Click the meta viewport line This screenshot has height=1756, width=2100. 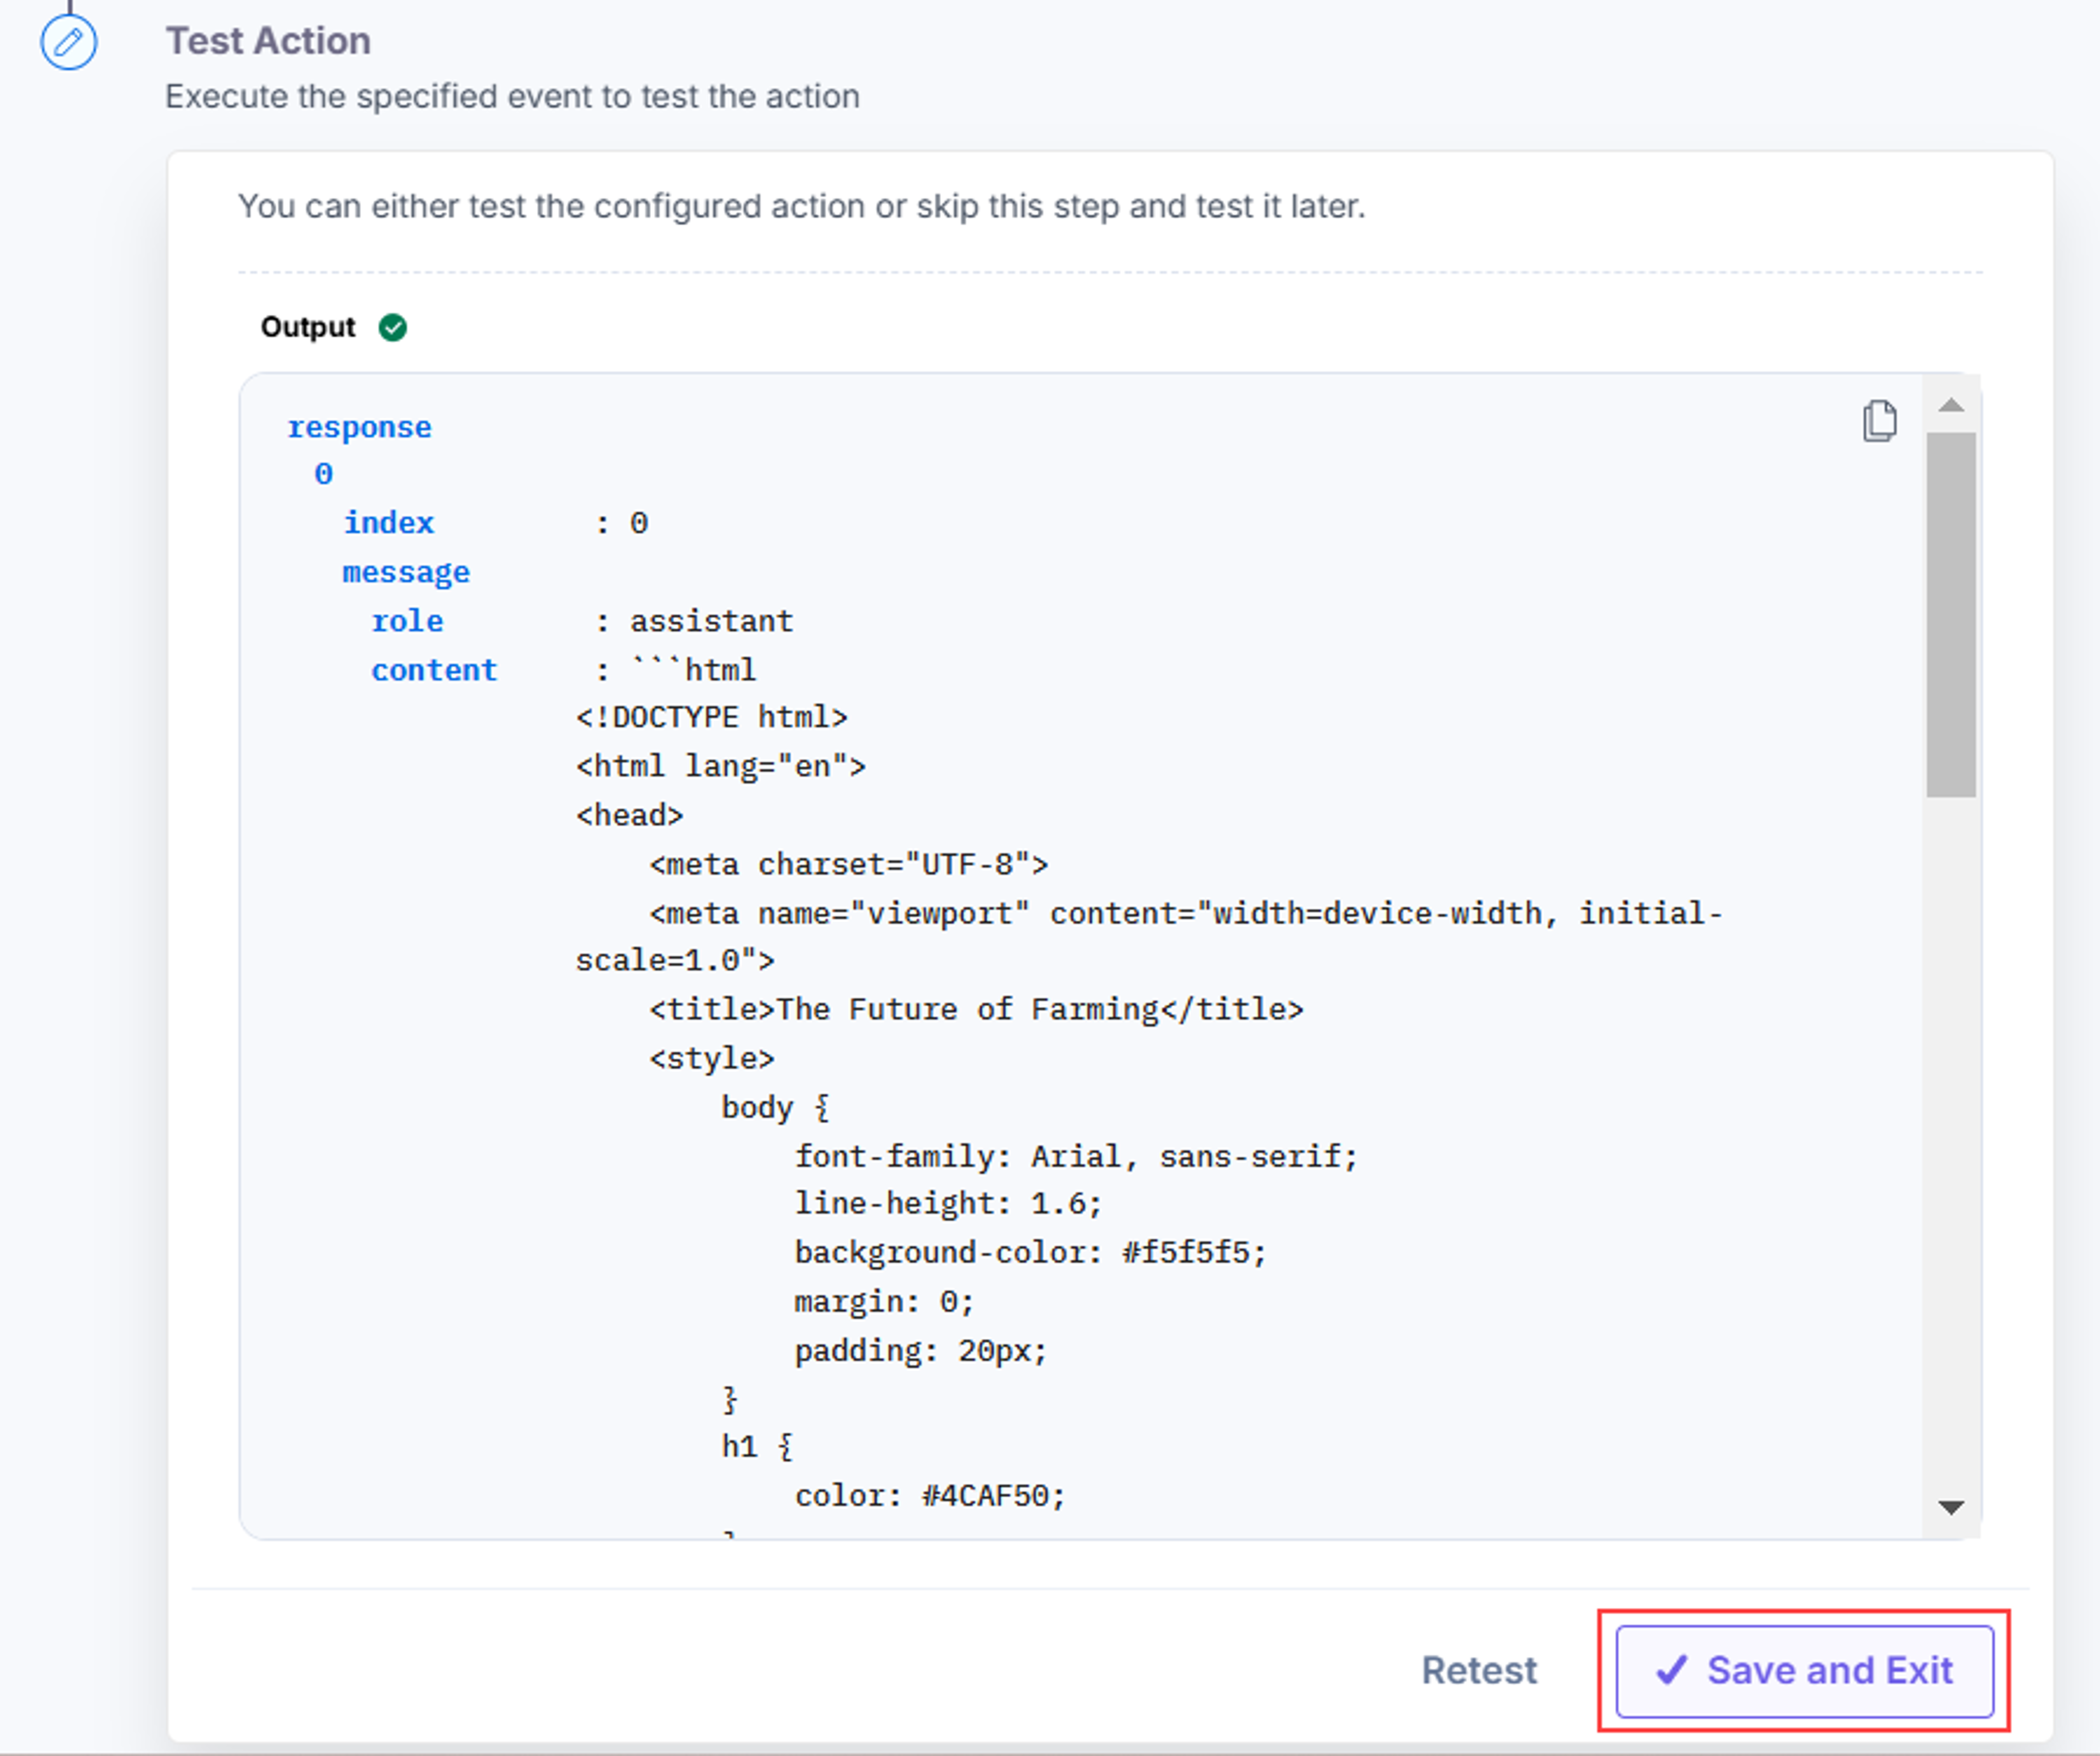coord(1148,937)
